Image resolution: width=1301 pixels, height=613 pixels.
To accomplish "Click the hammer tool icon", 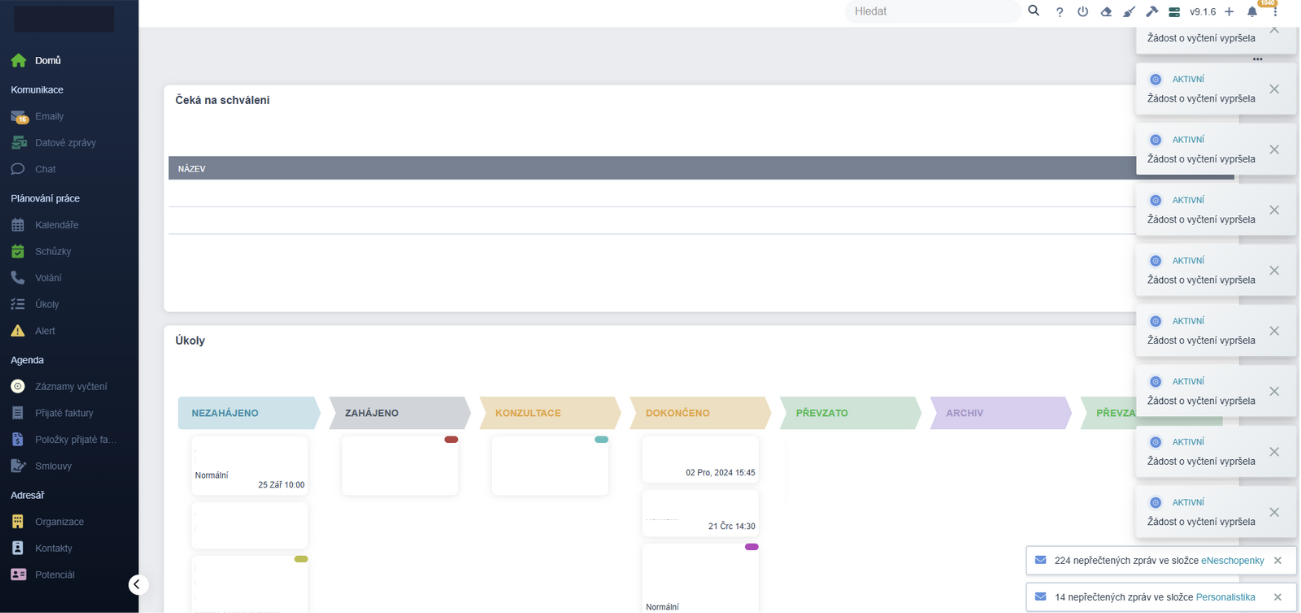I will pos(1152,12).
